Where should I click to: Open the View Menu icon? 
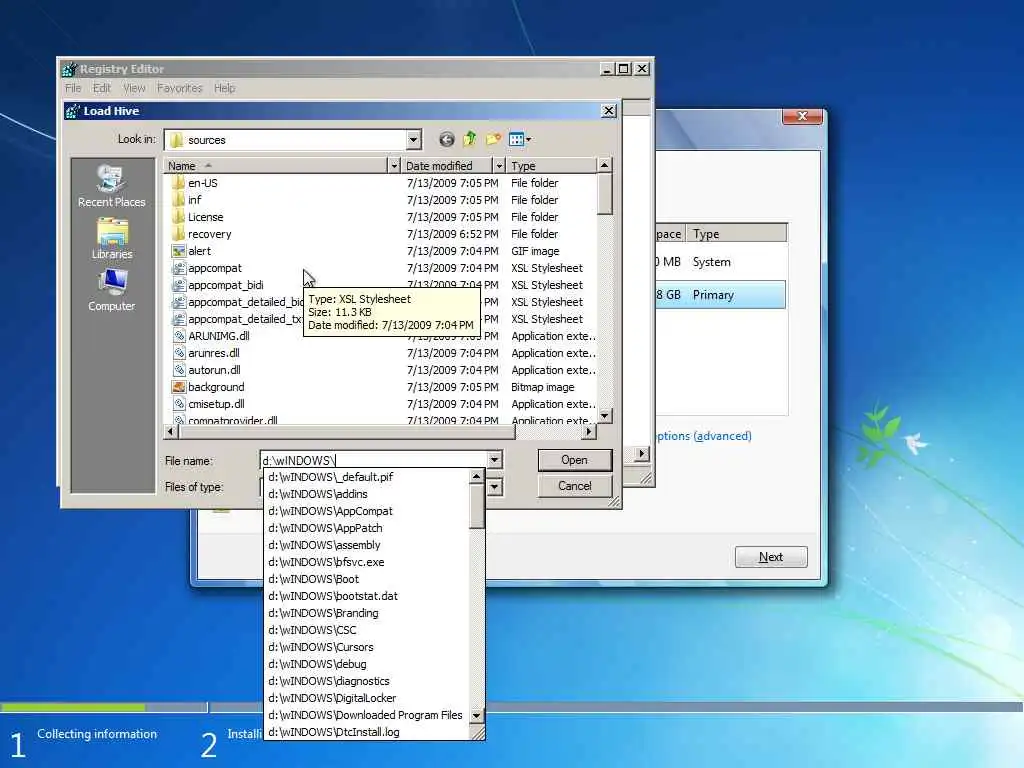pyautogui.click(x=516, y=139)
